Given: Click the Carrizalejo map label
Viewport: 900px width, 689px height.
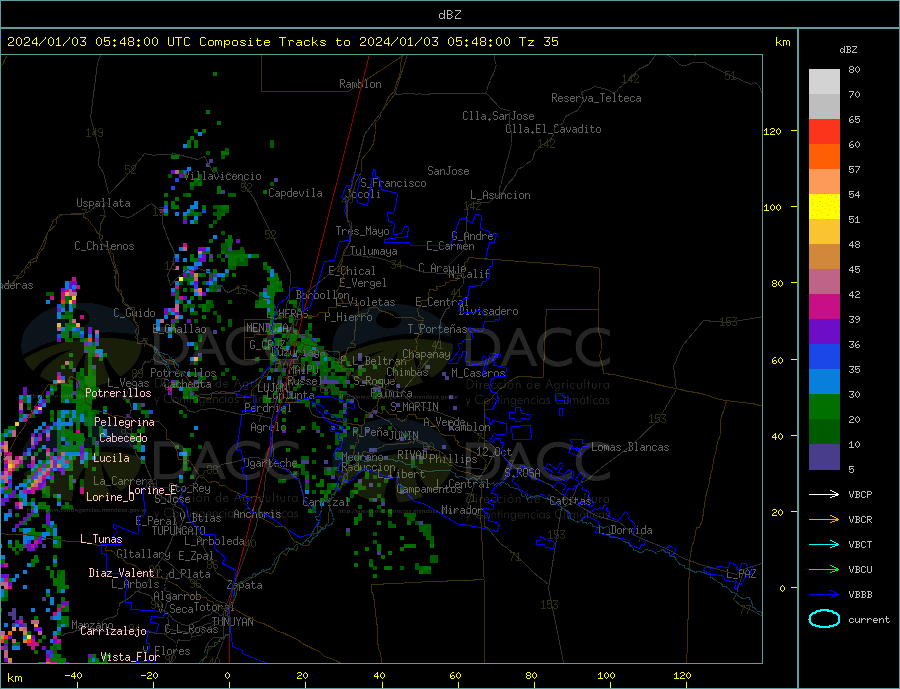Looking at the screenshot, I should (114, 631).
